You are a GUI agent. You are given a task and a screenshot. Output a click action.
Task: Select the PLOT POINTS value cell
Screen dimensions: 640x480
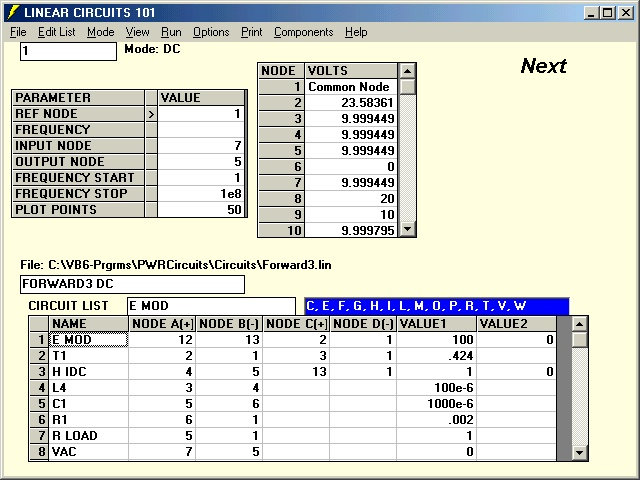(202, 210)
